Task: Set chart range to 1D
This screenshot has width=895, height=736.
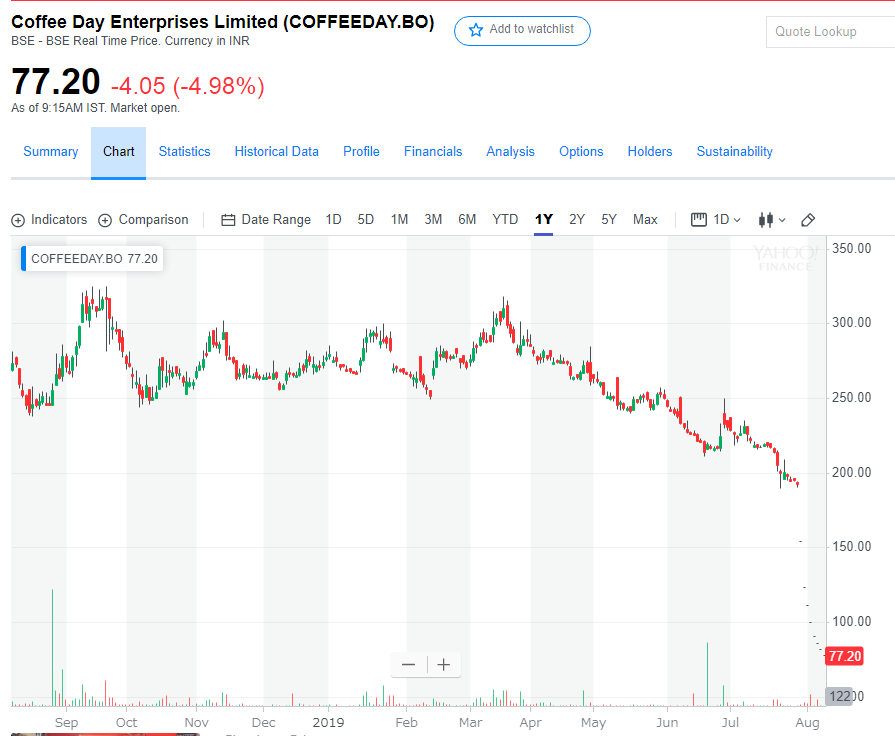Action: pos(333,220)
